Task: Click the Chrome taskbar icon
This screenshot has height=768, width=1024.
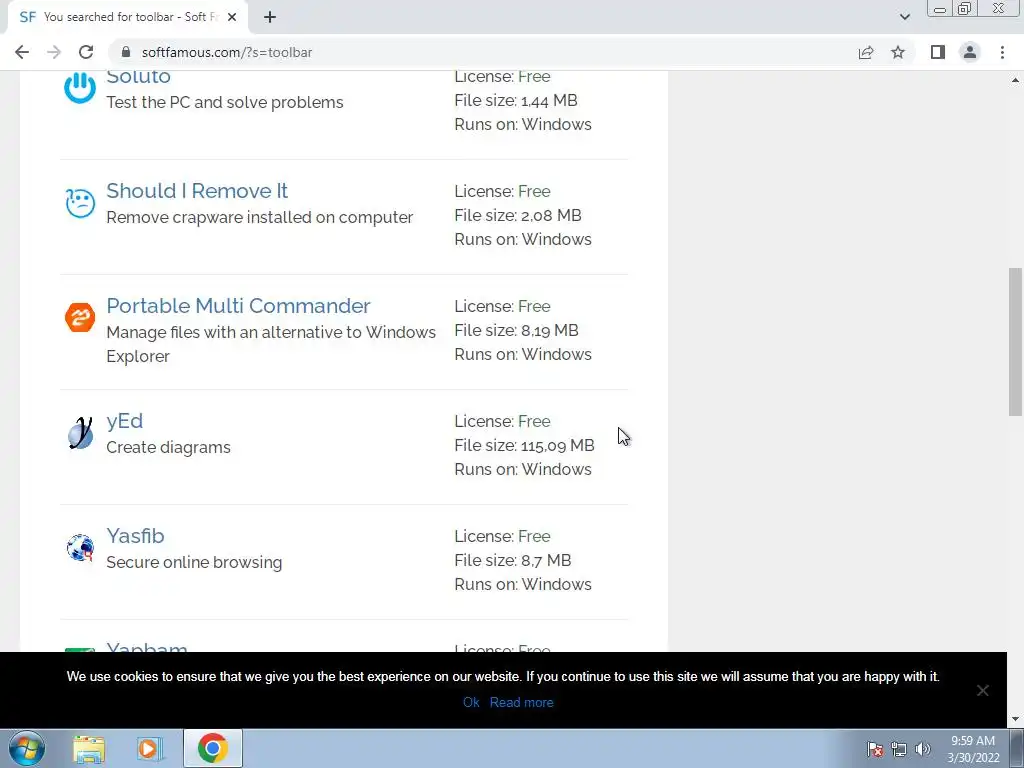Action: (x=212, y=748)
